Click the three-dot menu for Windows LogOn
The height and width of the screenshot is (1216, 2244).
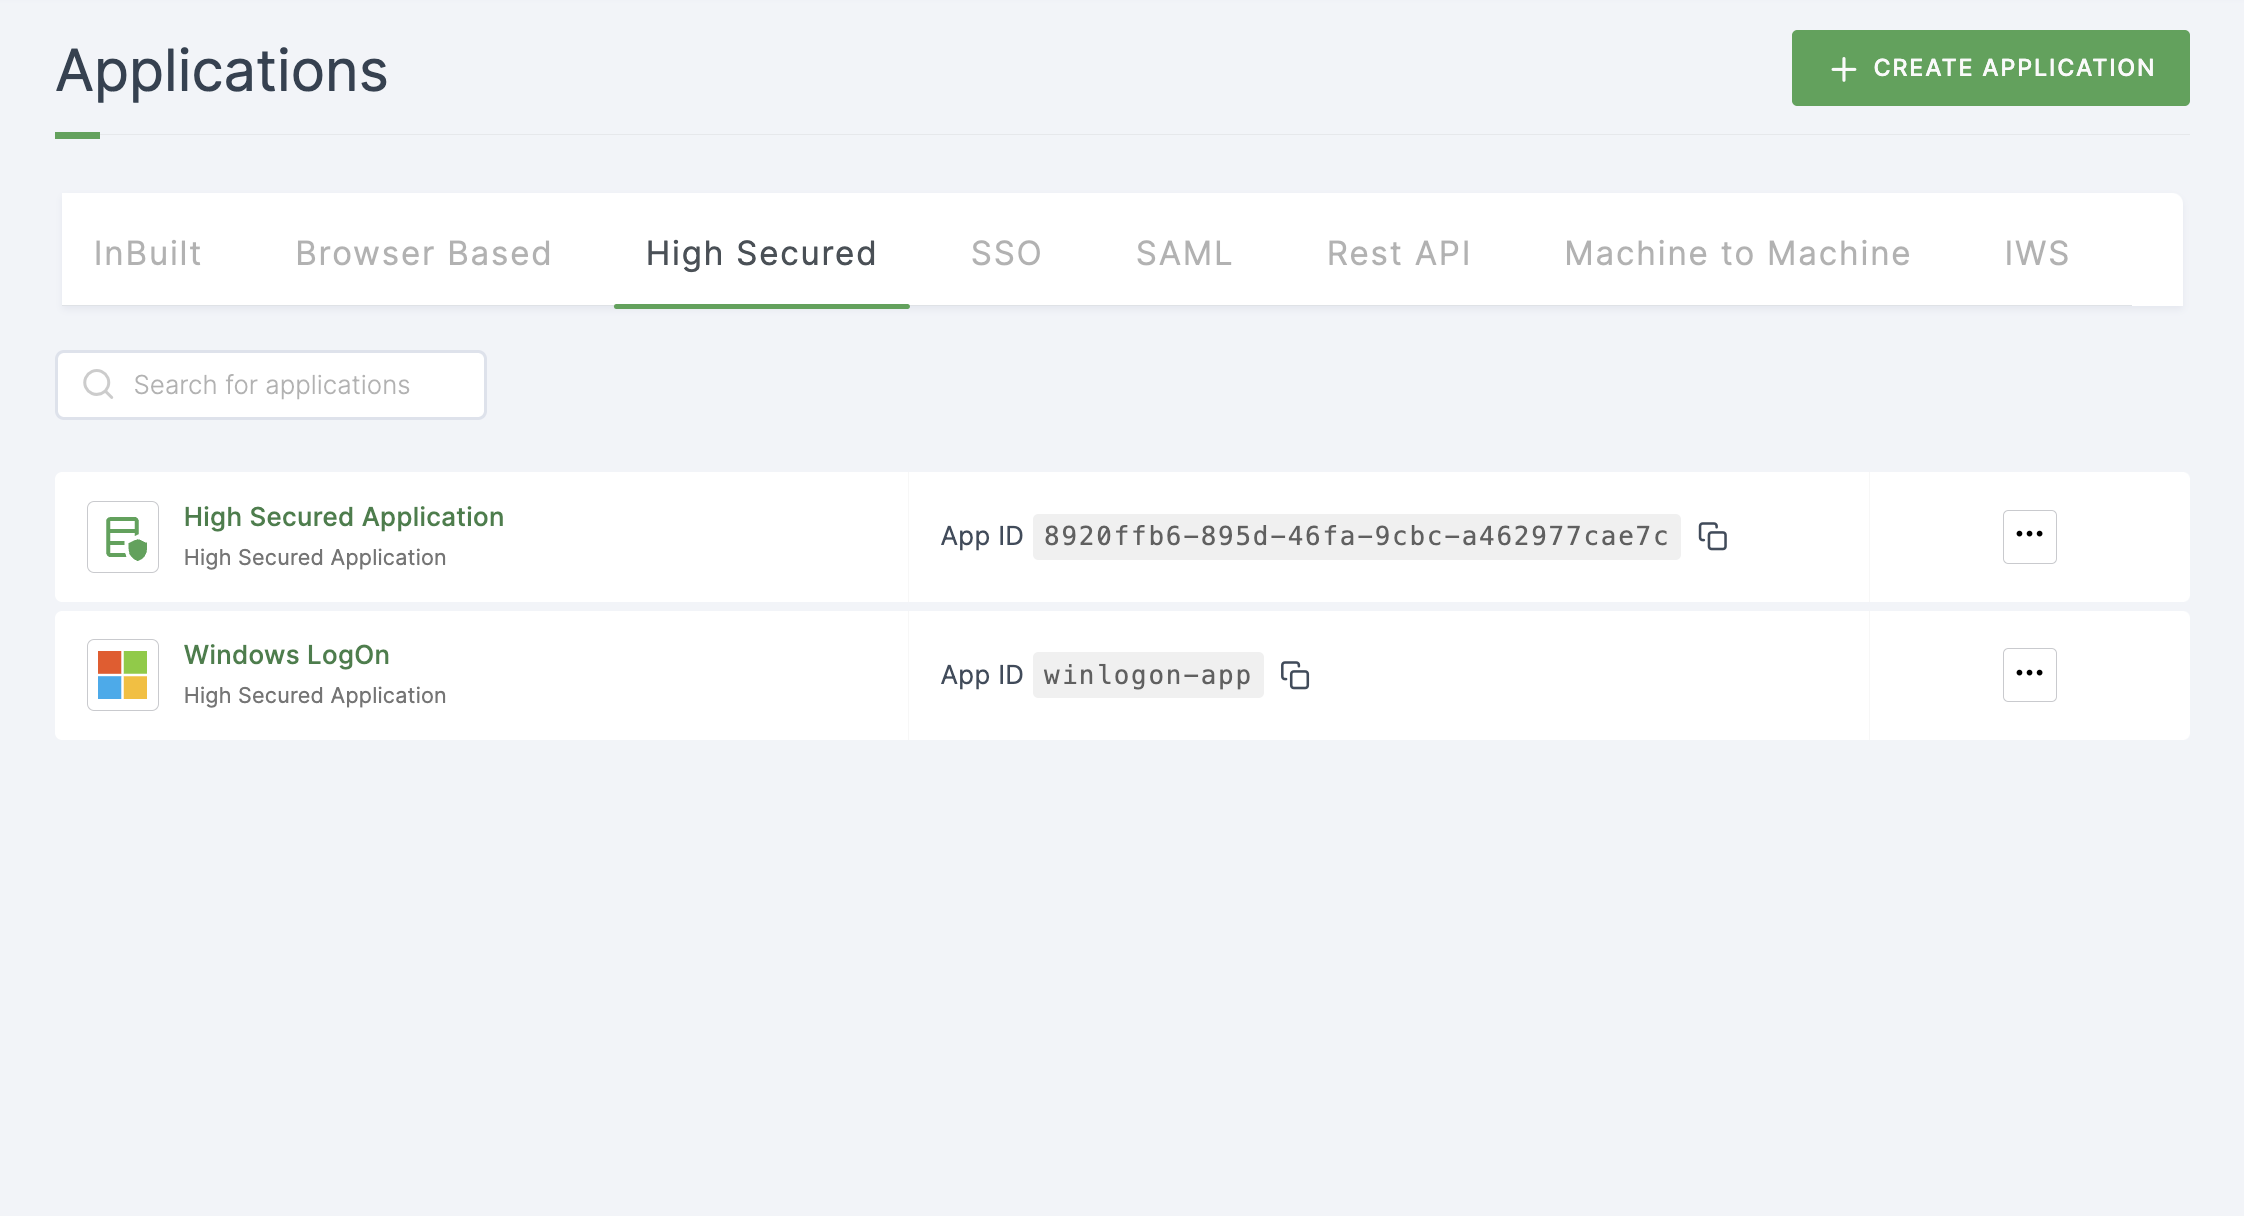2030,674
